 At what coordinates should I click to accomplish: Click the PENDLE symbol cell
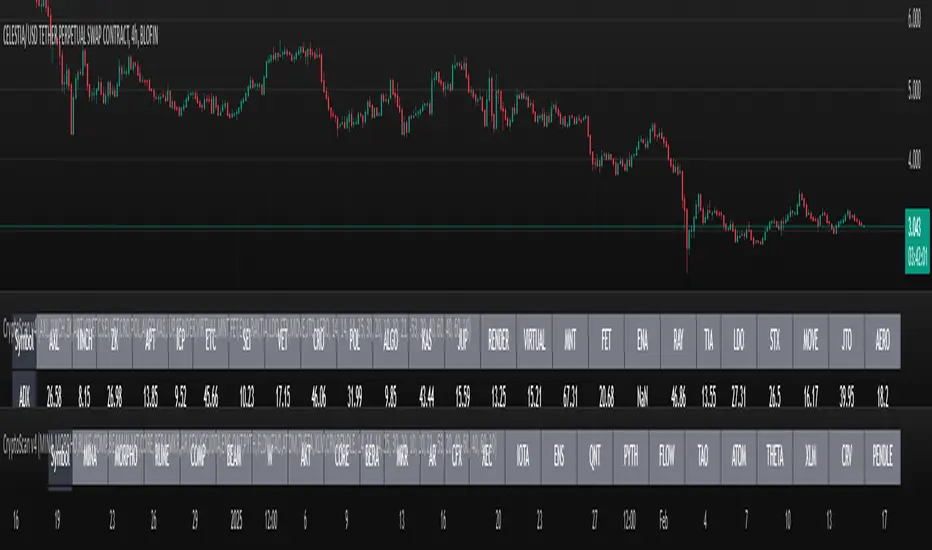click(882, 451)
